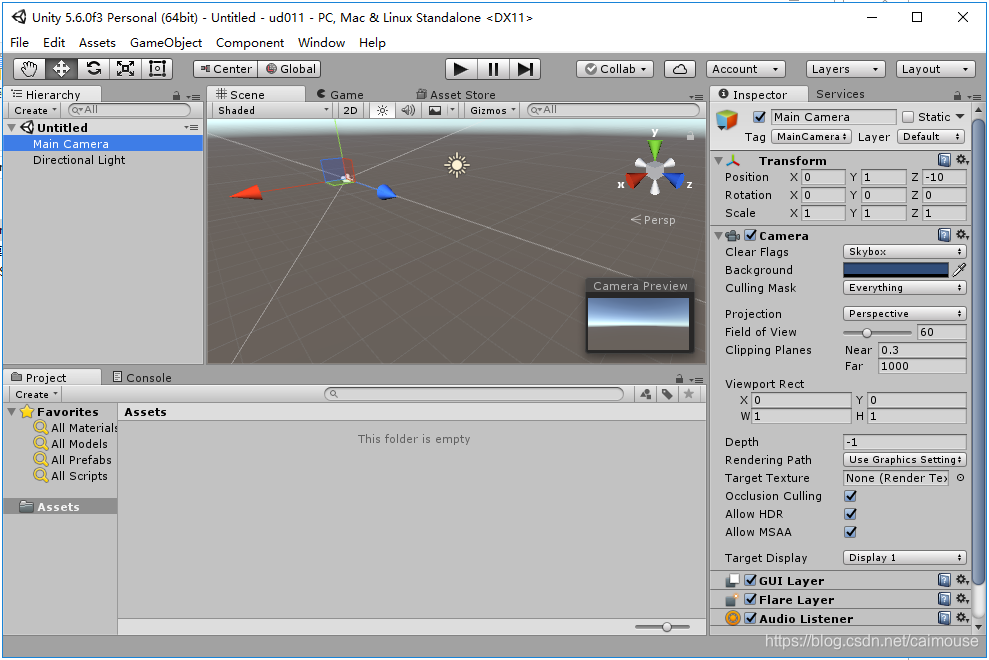This screenshot has width=989, height=660.
Task: Open the GameObject menu
Action: coord(166,43)
